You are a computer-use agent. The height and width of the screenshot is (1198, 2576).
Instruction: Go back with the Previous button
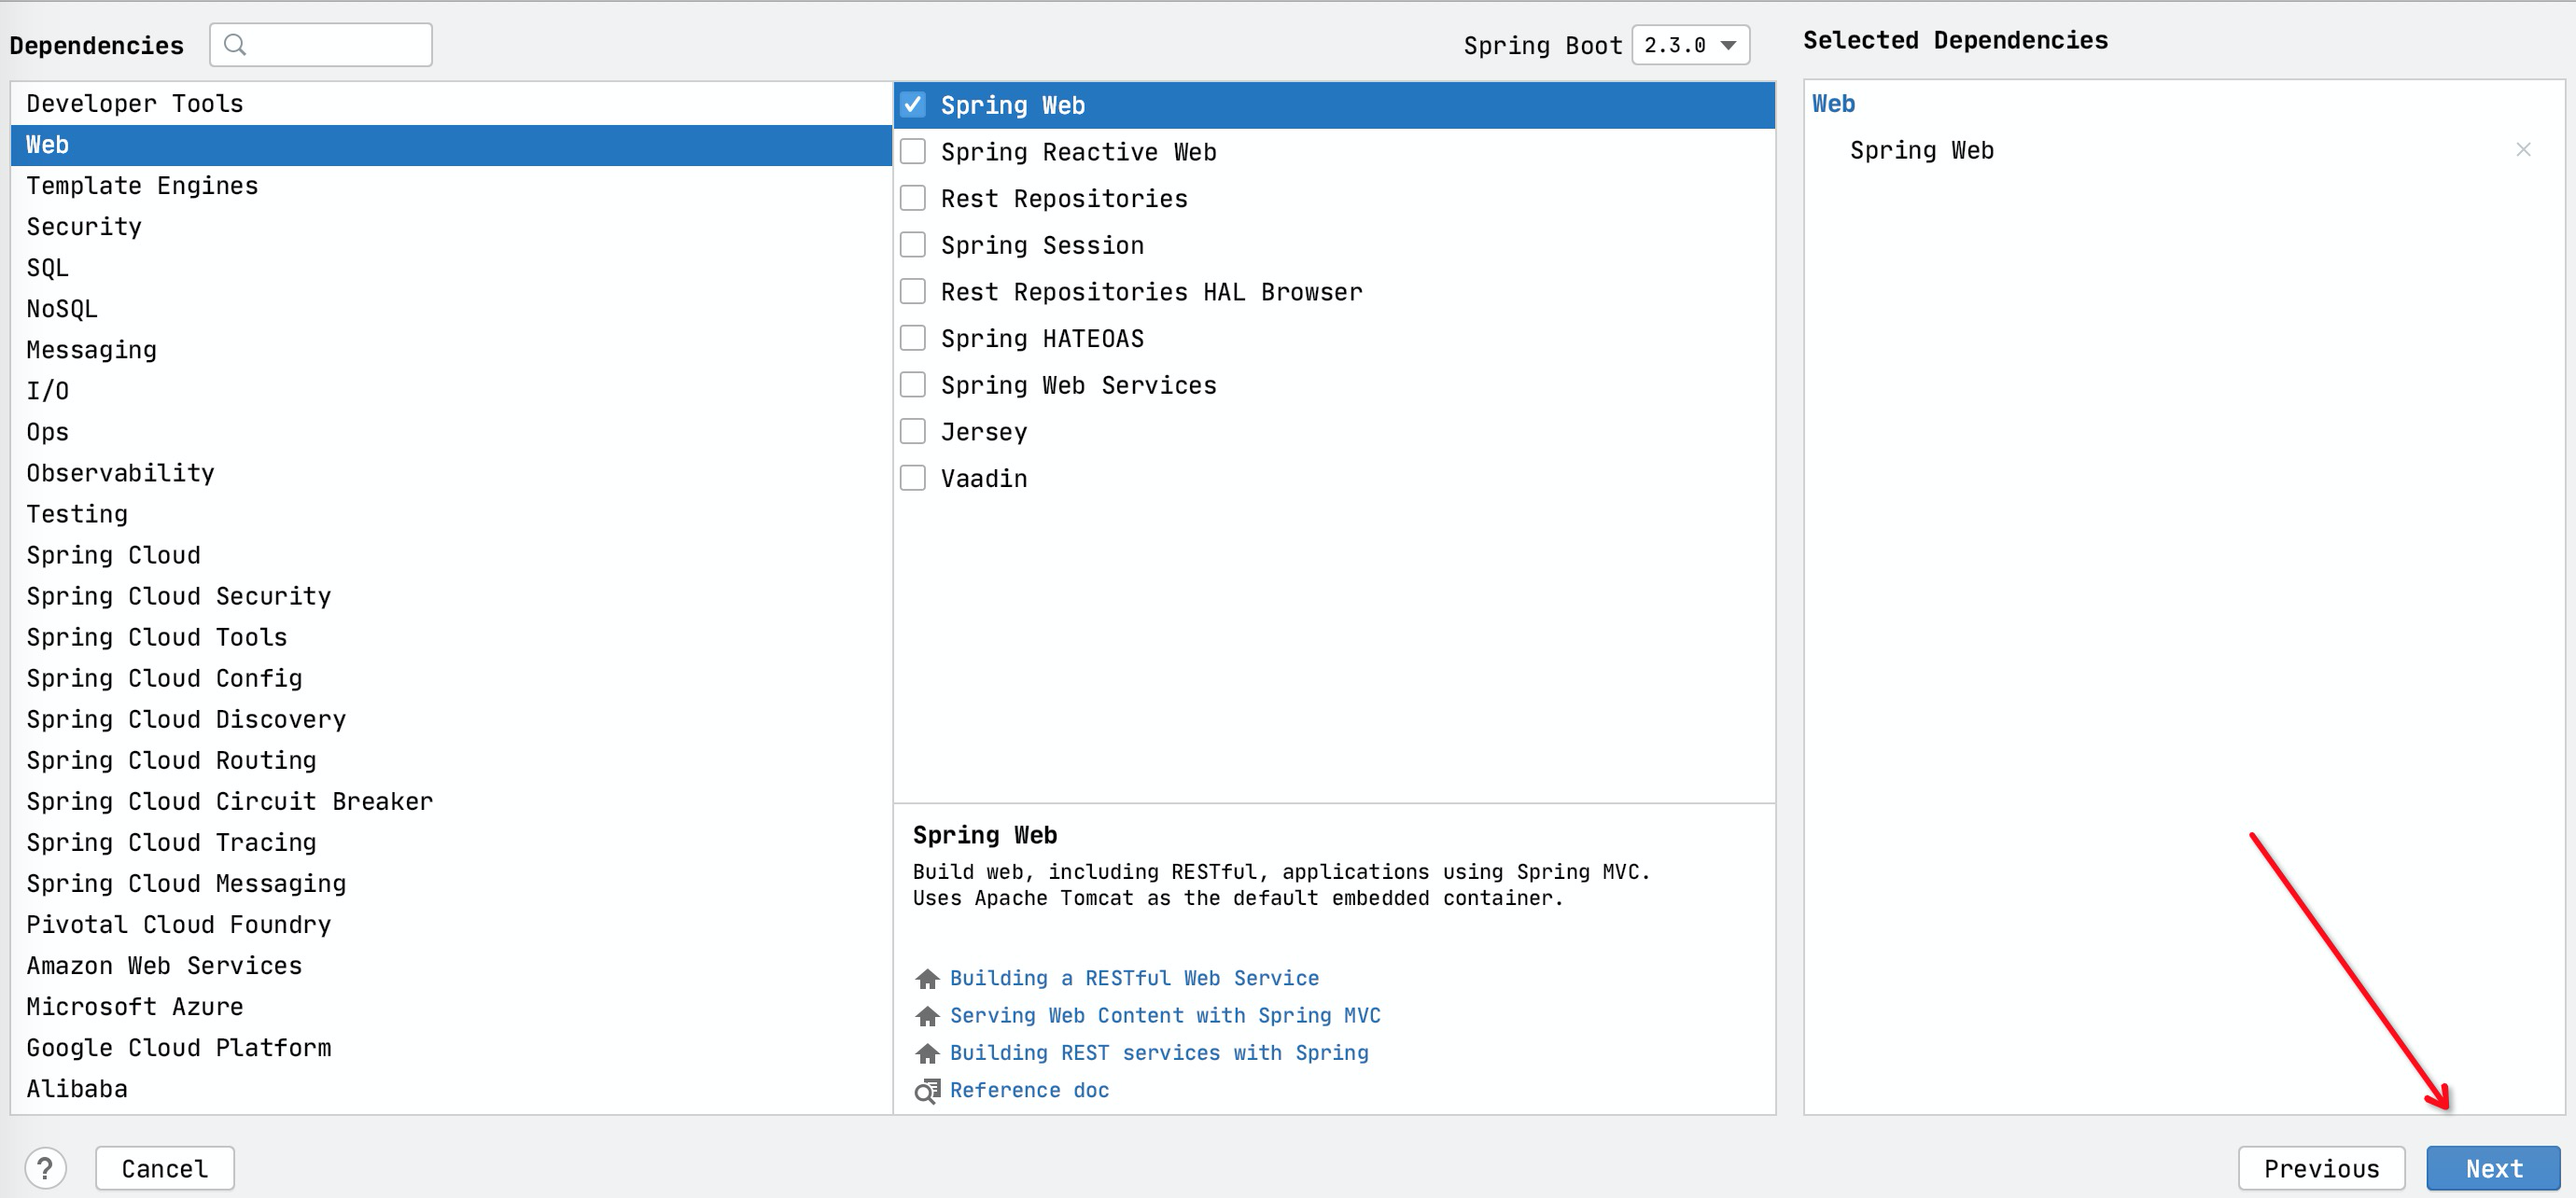point(2322,1168)
